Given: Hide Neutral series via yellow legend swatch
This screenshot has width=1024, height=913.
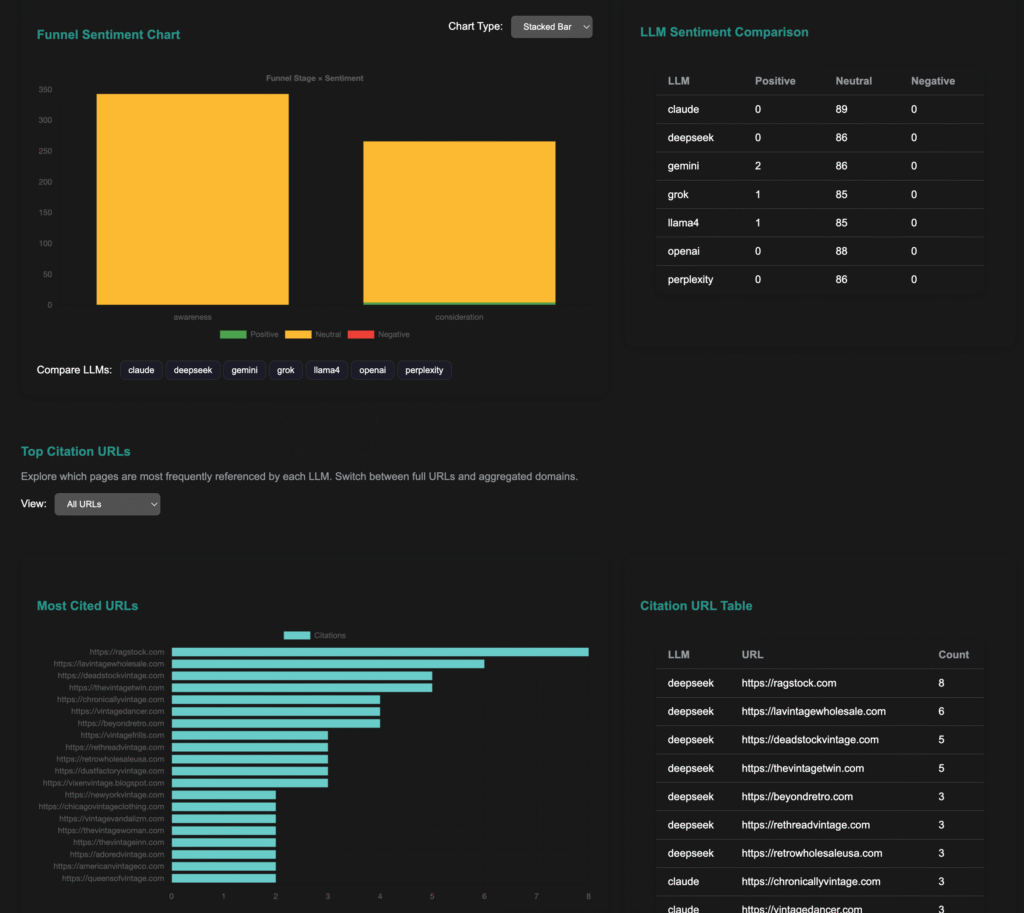Looking at the screenshot, I should (x=298, y=334).
